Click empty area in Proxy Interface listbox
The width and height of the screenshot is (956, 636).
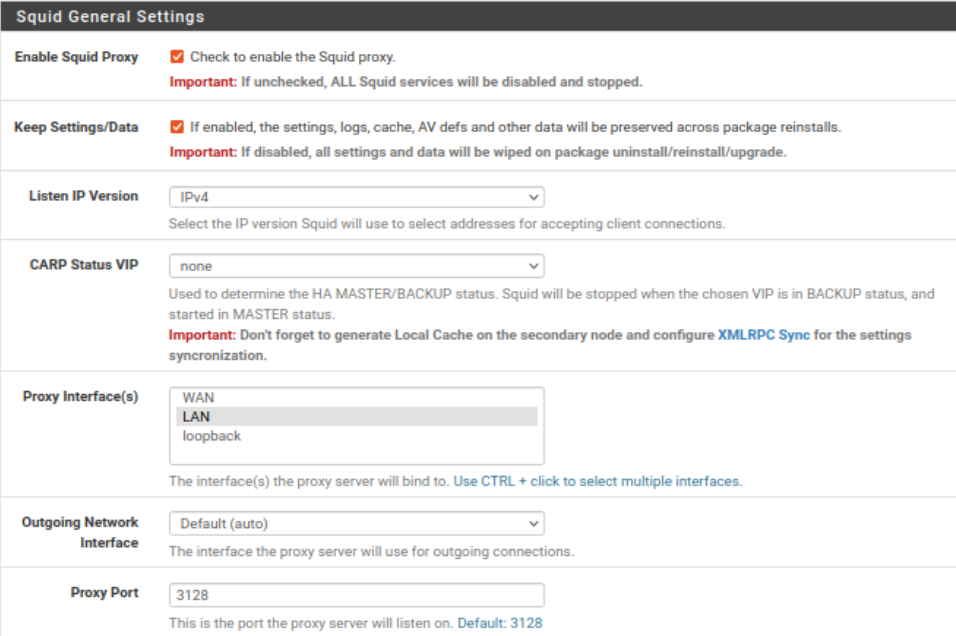357,454
